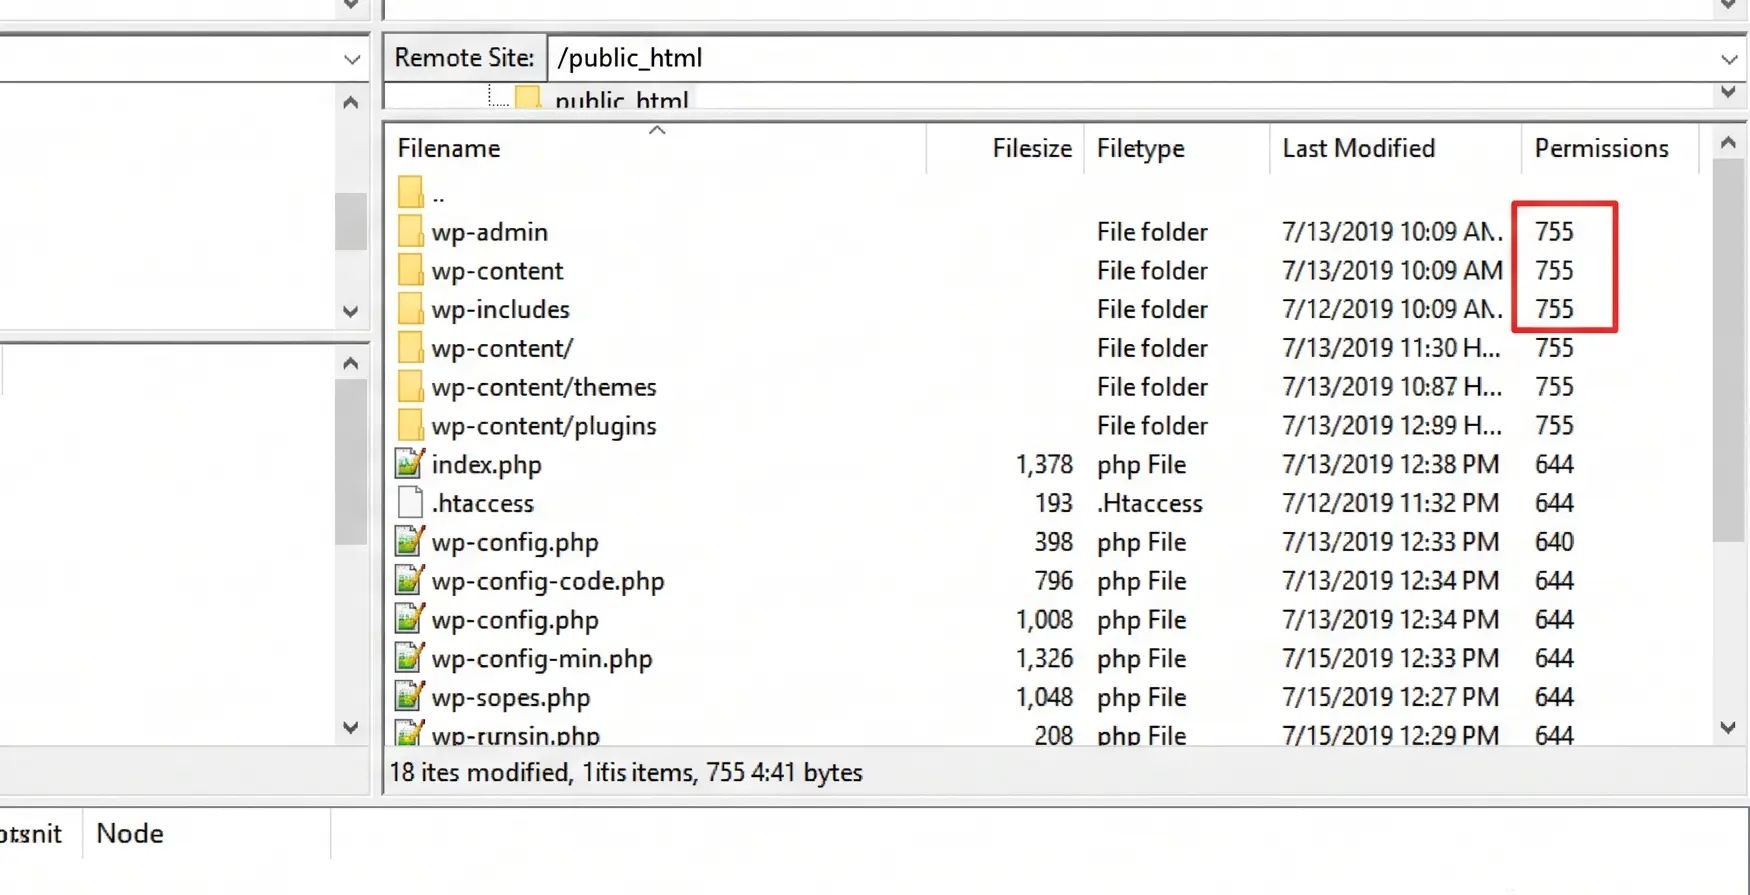Select public_html in the remote tree

click(x=621, y=100)
